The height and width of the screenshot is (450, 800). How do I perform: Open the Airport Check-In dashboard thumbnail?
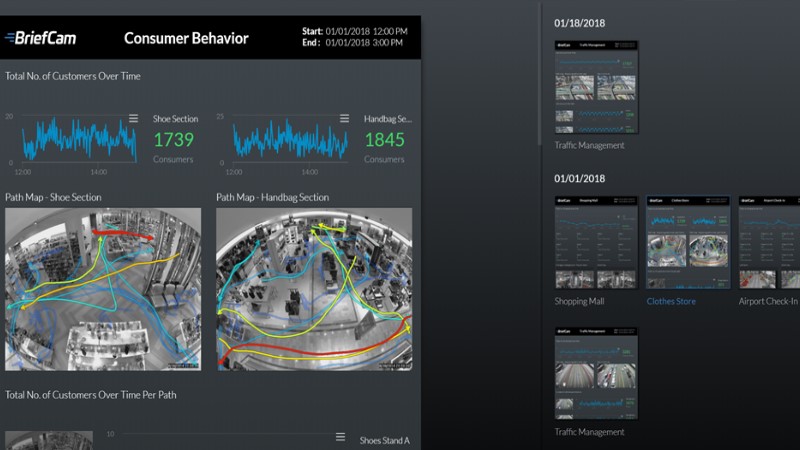[x=768, y=242]
